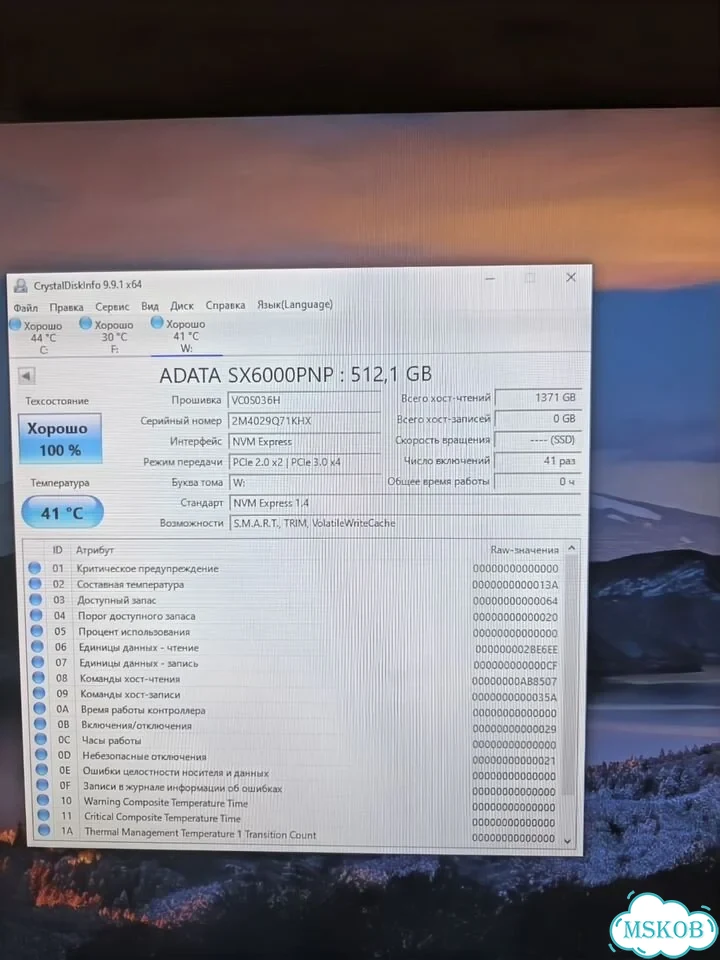This screenshot has width=720, height=960.
Task: Click the status circle for attribute 02
Action: click(36, 584)
